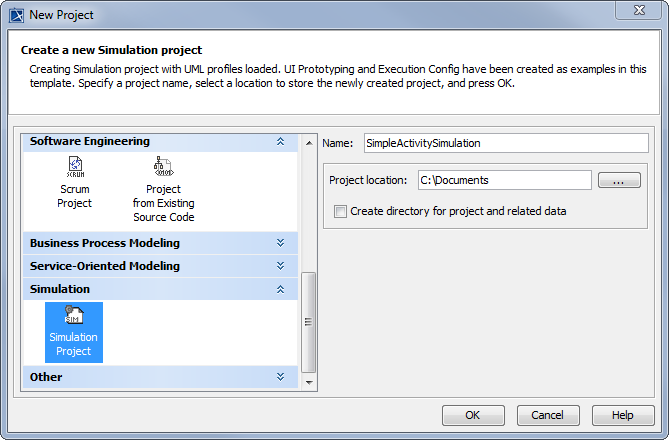Expand the Other section
This screenshot has height=440, width=669.
pyautogui.click(x=281, y=377)
